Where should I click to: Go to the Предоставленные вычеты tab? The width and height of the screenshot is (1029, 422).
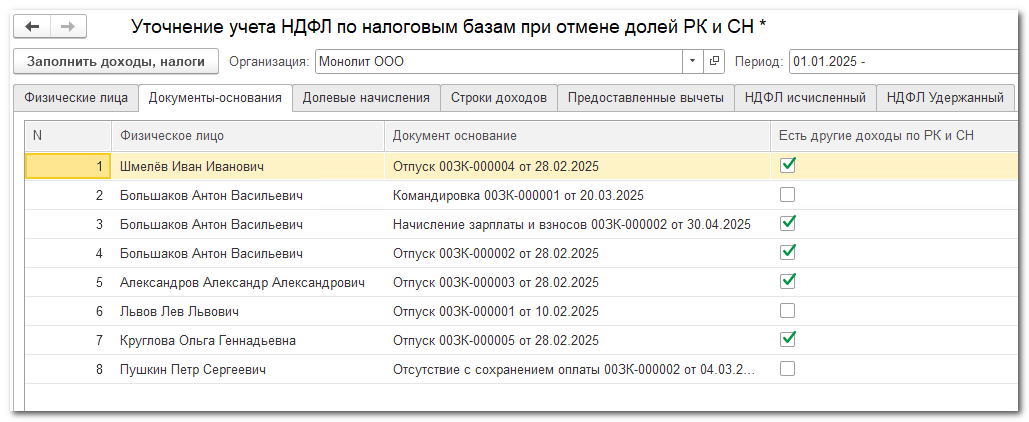coord(645,98)
